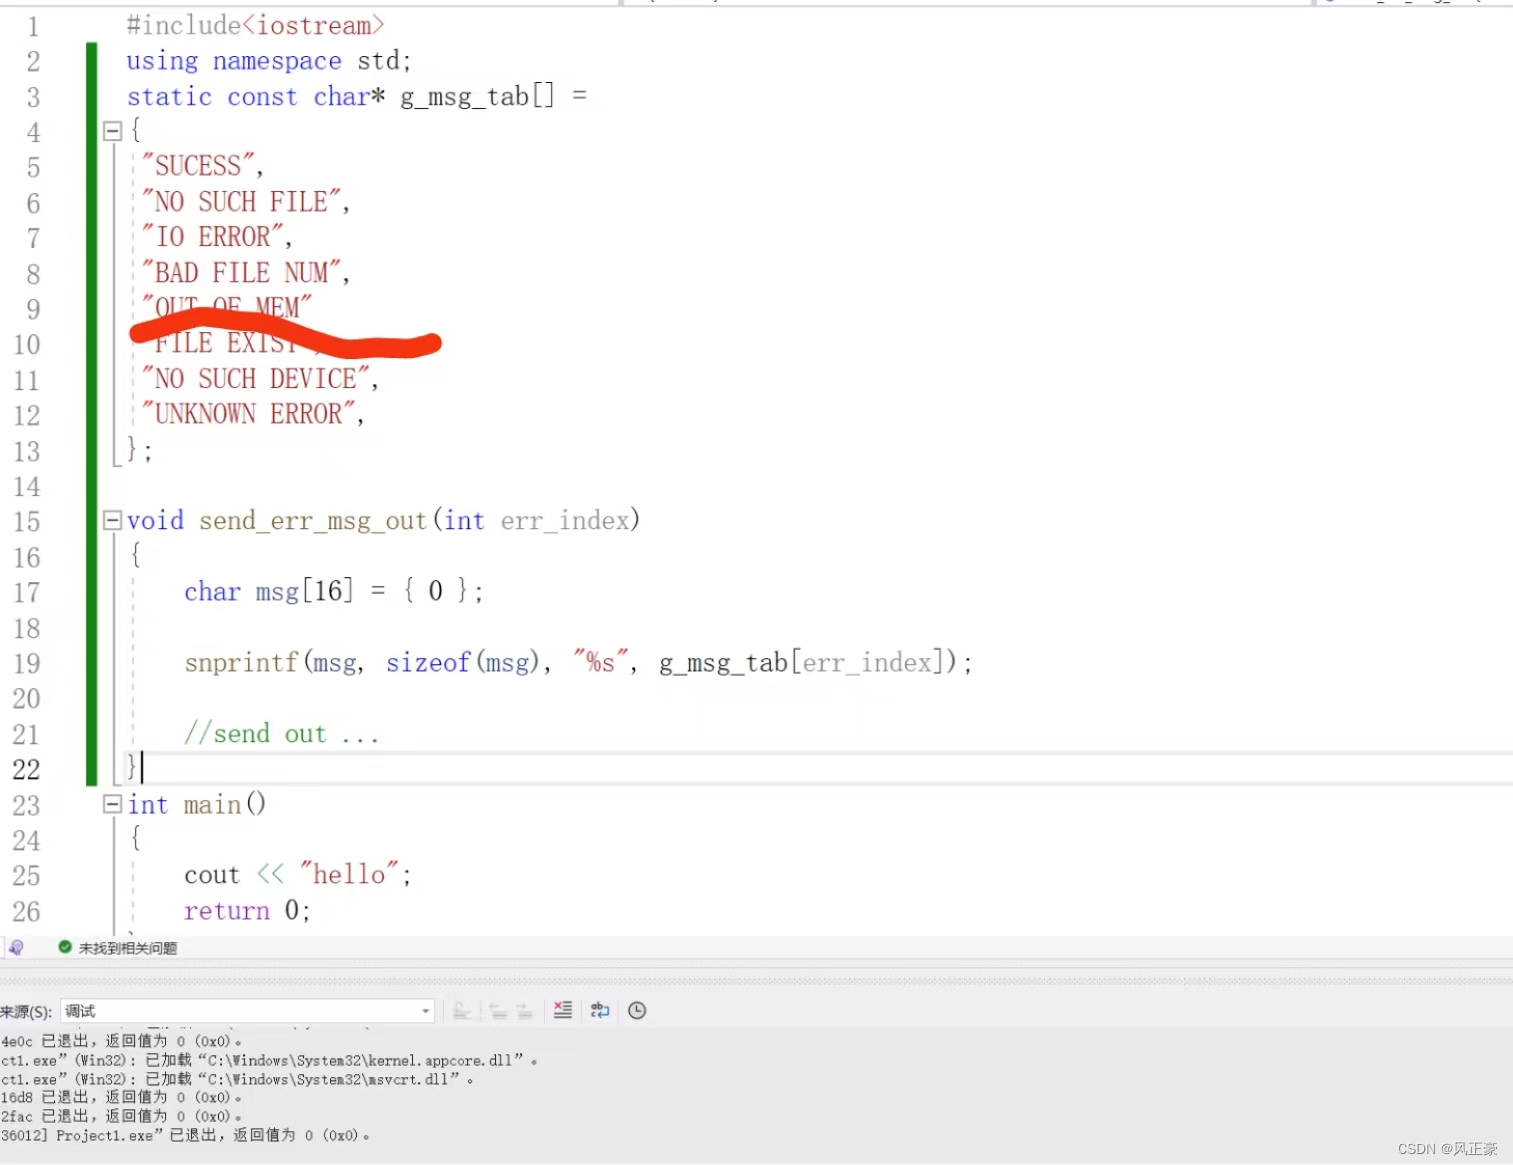
Task: Click the output line loading msvcrt.dll
Action: 237,1079
